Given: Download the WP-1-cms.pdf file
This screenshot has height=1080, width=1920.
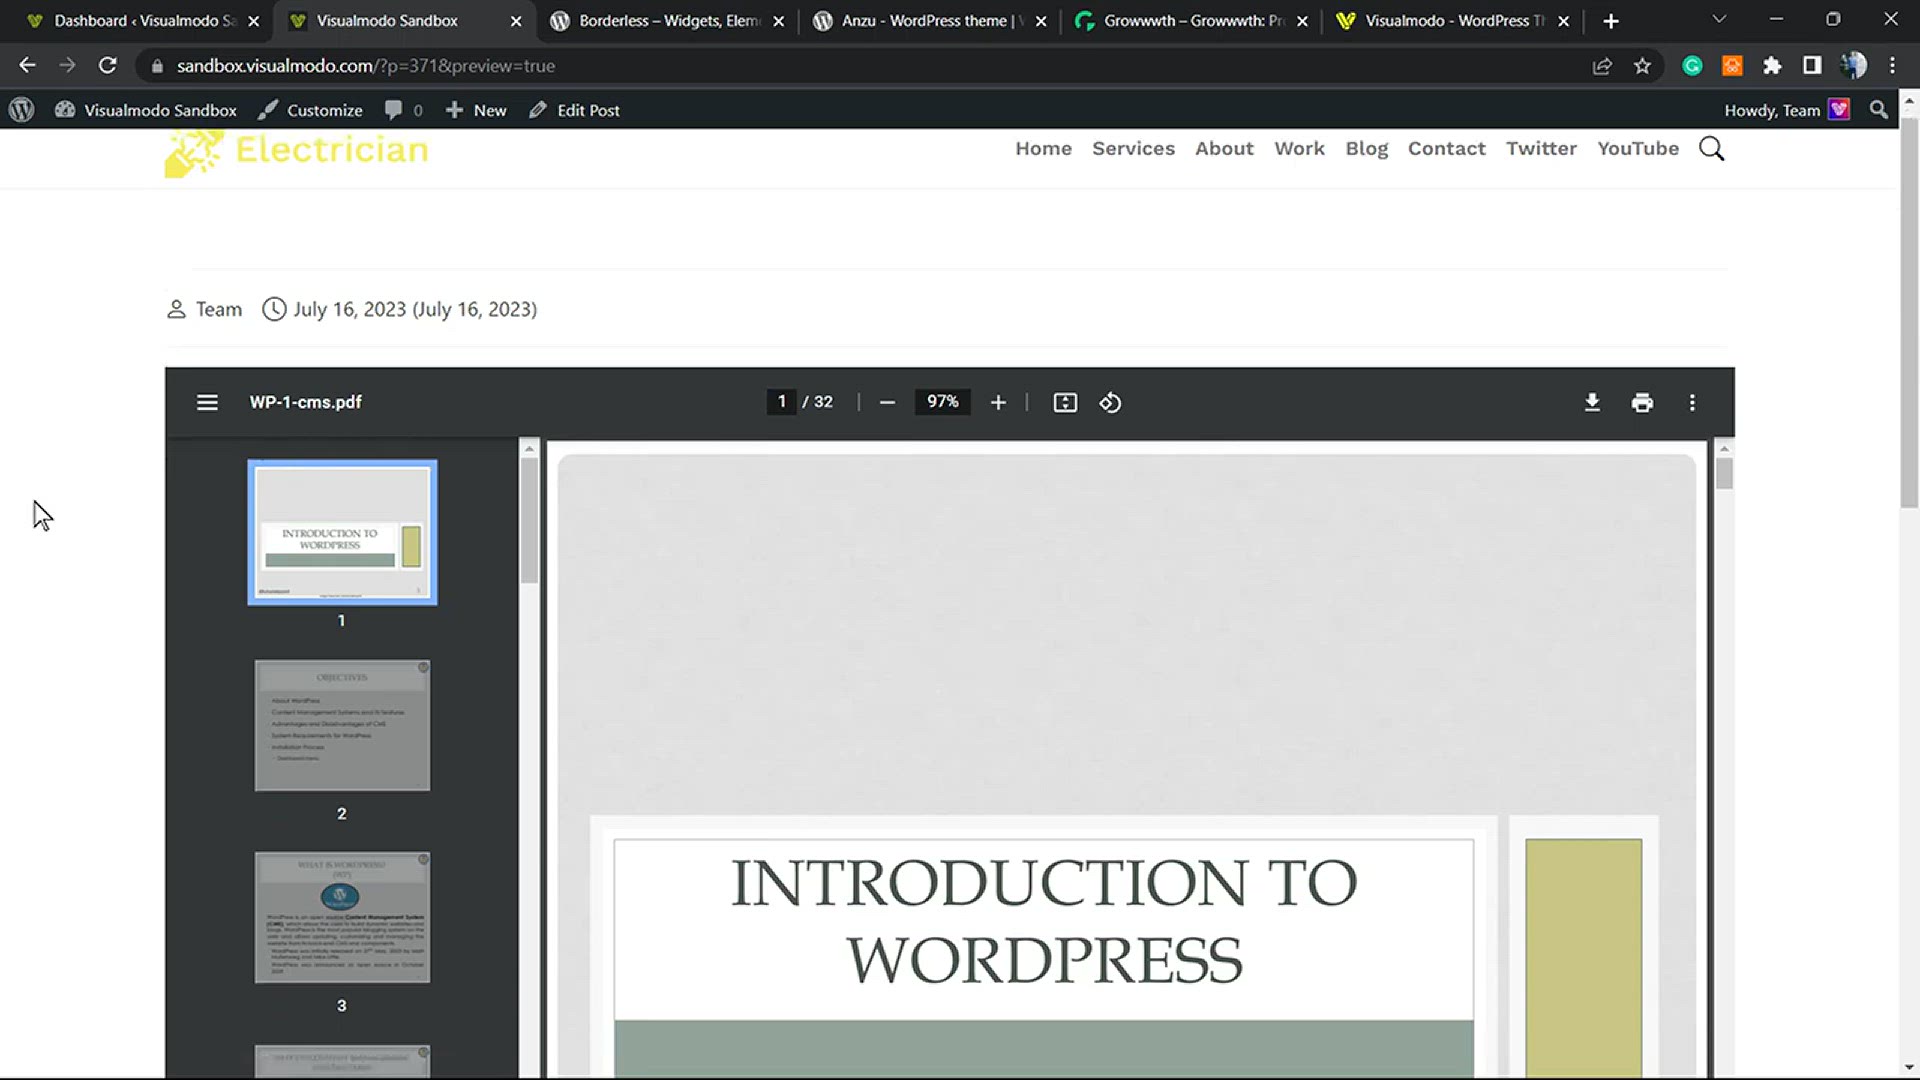Looking at the screenshot, I should coord(1592,402).
